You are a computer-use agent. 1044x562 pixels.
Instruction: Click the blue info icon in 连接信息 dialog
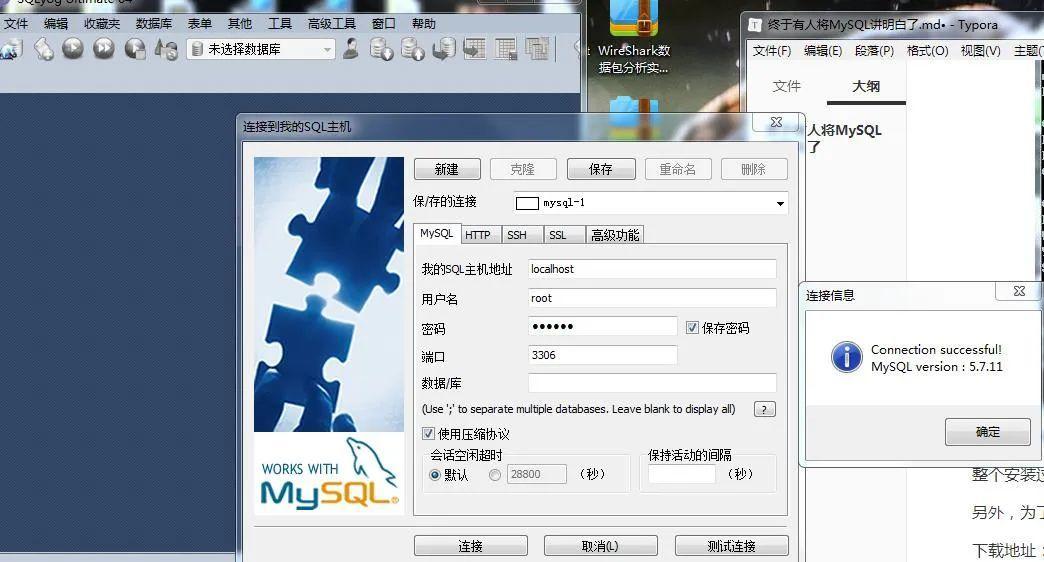(x=847, y=357)
